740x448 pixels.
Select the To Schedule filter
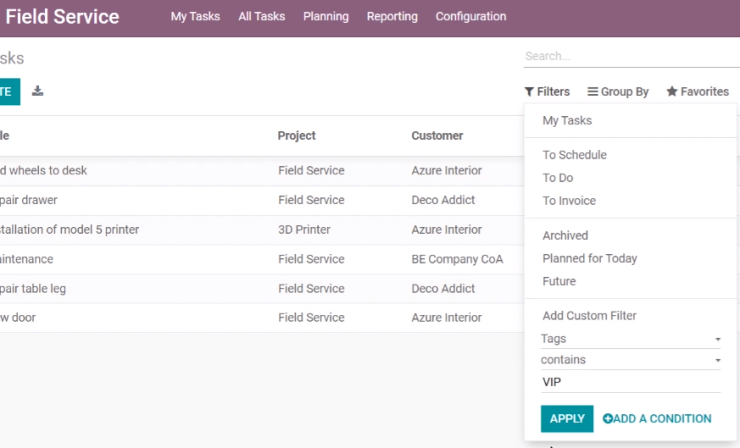[x=574, y=155]
